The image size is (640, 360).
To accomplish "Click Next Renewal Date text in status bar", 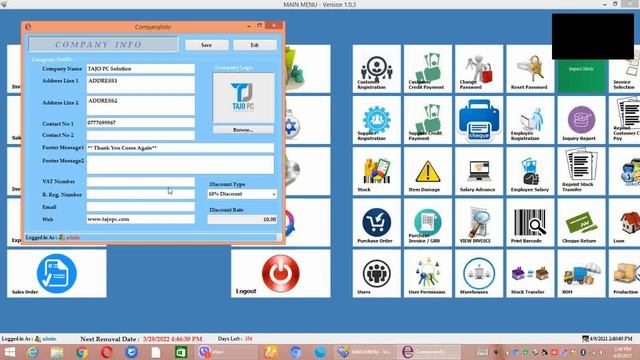I will [141, 339].
